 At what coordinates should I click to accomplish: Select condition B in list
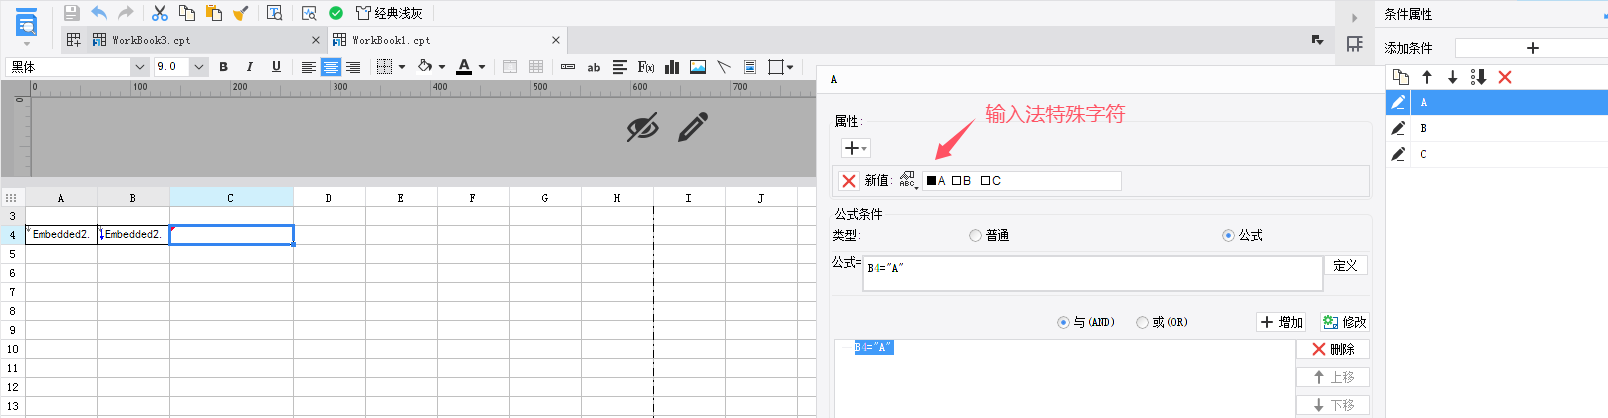point(1496,128)
